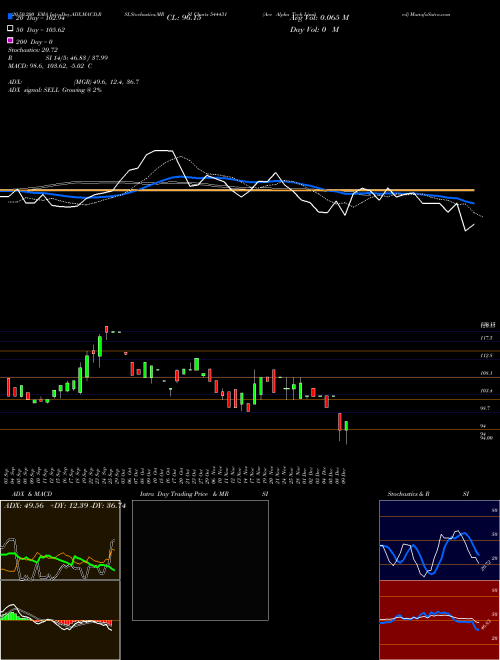Click the 'Stochastics: 29.72' reading
This screenshot has width=500, height=660.
[x=33, y=50]
